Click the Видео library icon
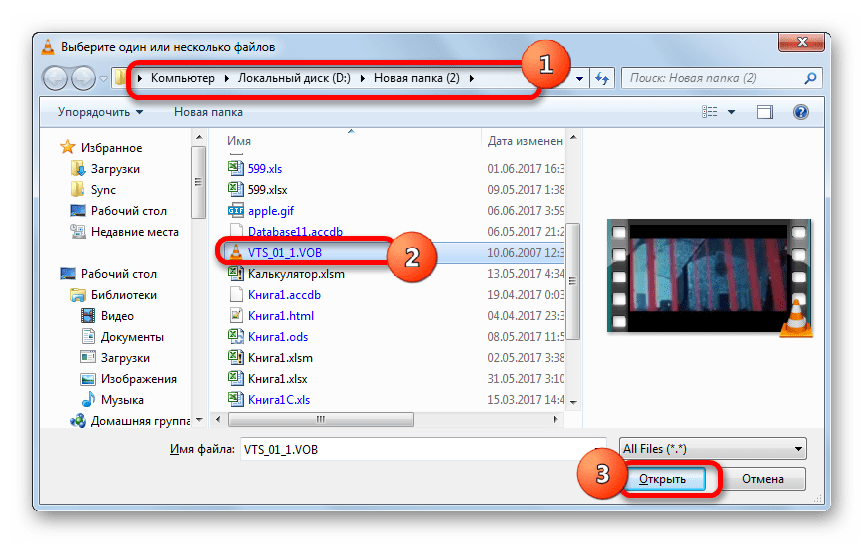864x544 pixels. click(x=88, y=315)
